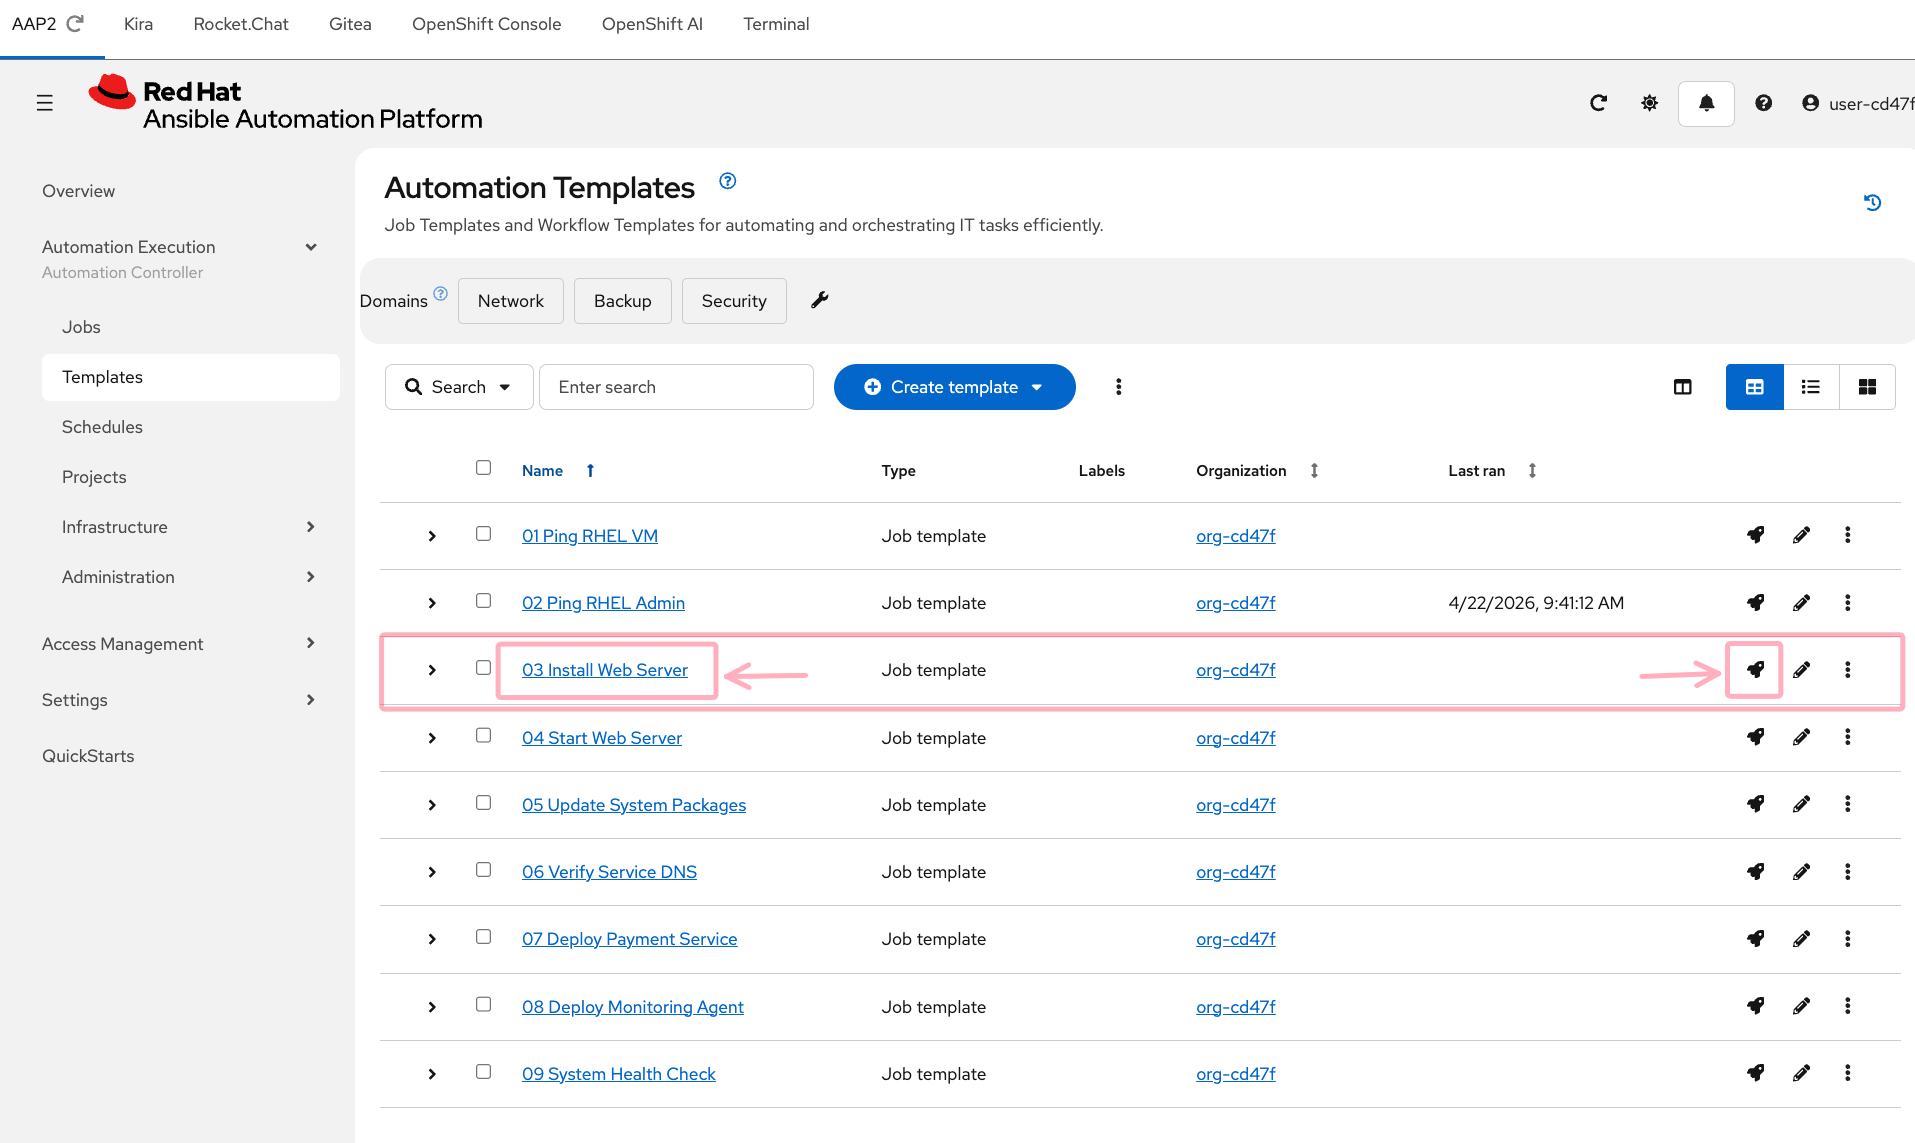Expand the 09 System Health Check row
Viewport: 1915px width, 1143px height.
431,1074
